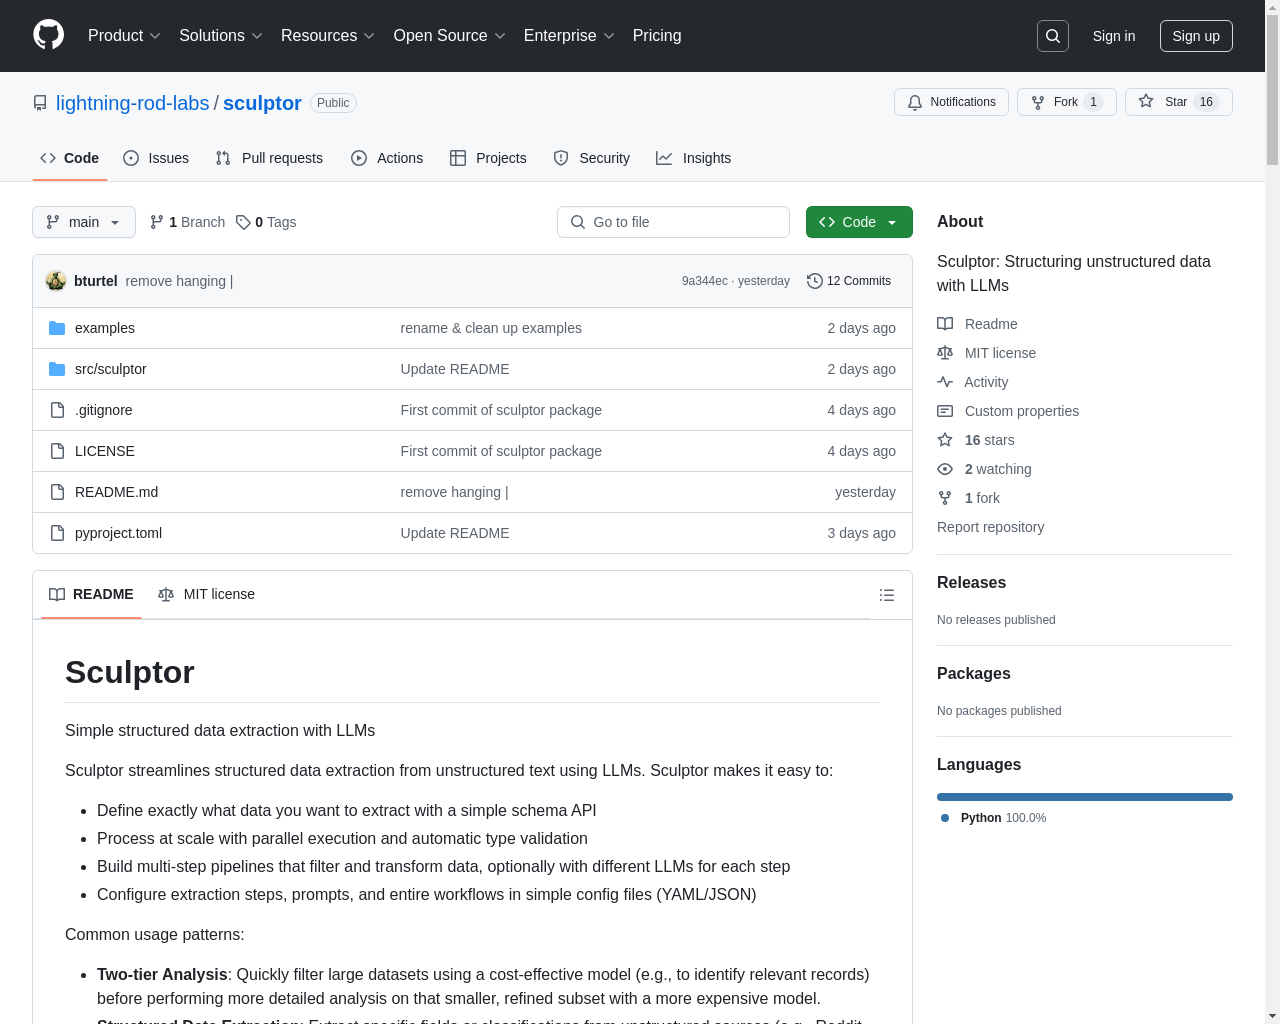Click Sign in

tap(1114, 36)
